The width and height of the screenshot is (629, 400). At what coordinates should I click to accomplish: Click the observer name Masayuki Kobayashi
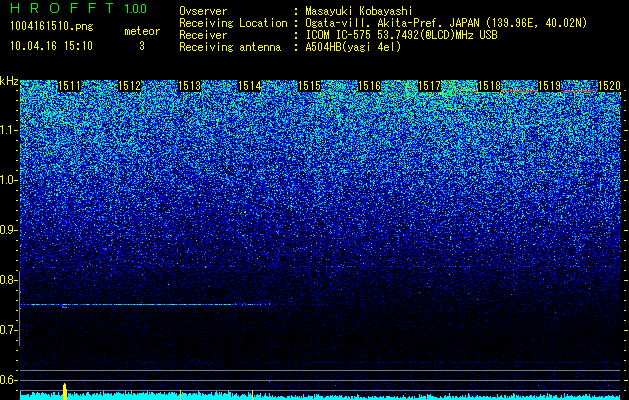pos(359,12)
